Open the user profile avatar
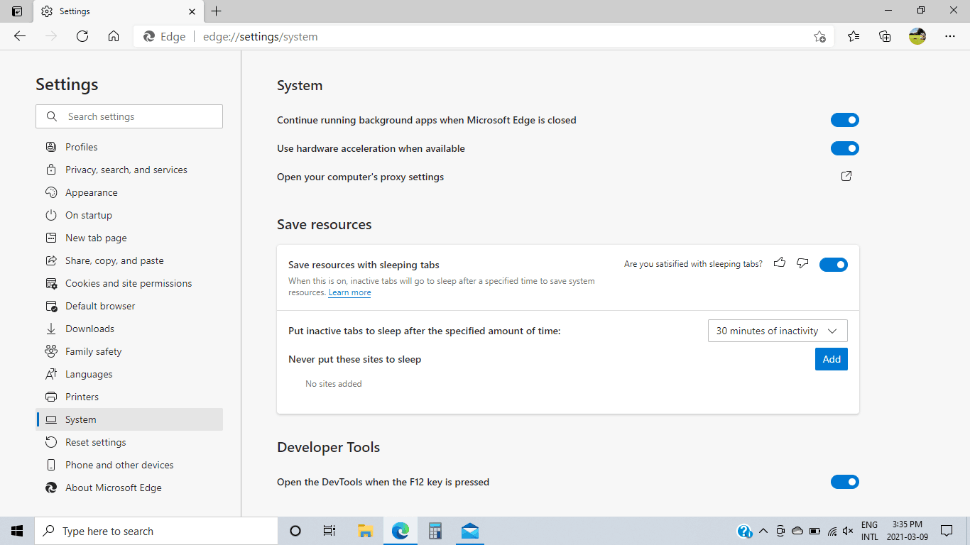This screenshot has height=545, width=970. click(x=917, y=36)
